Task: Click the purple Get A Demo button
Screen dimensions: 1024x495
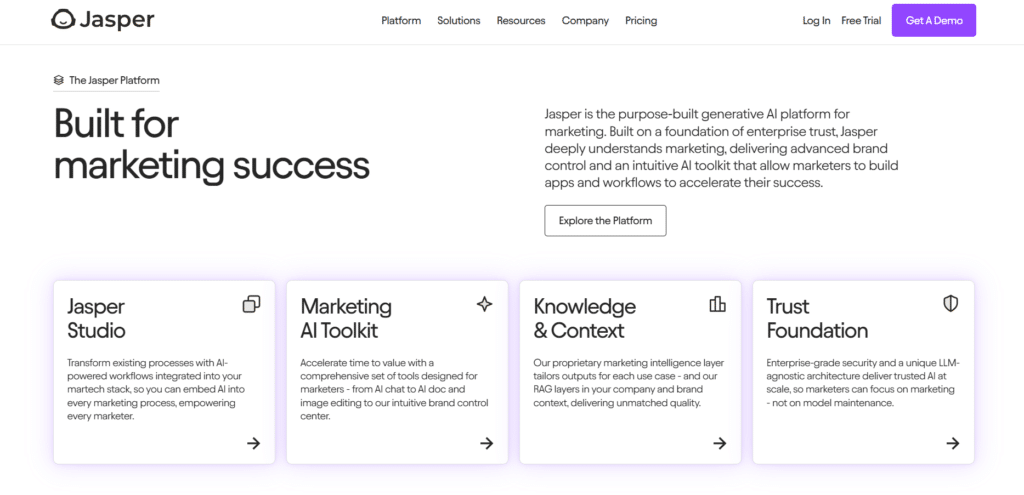Action: (934, 20)
